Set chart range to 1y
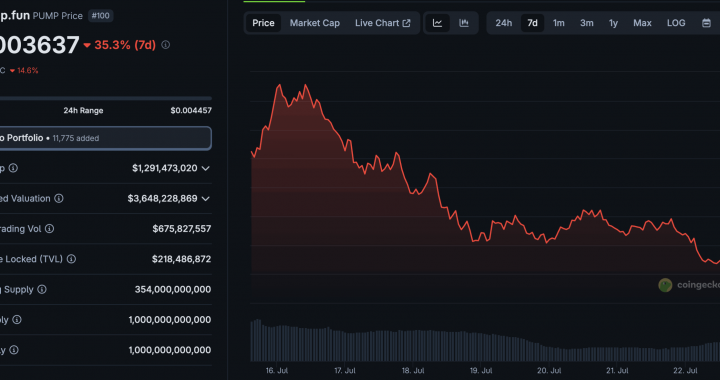 [613, 23]
